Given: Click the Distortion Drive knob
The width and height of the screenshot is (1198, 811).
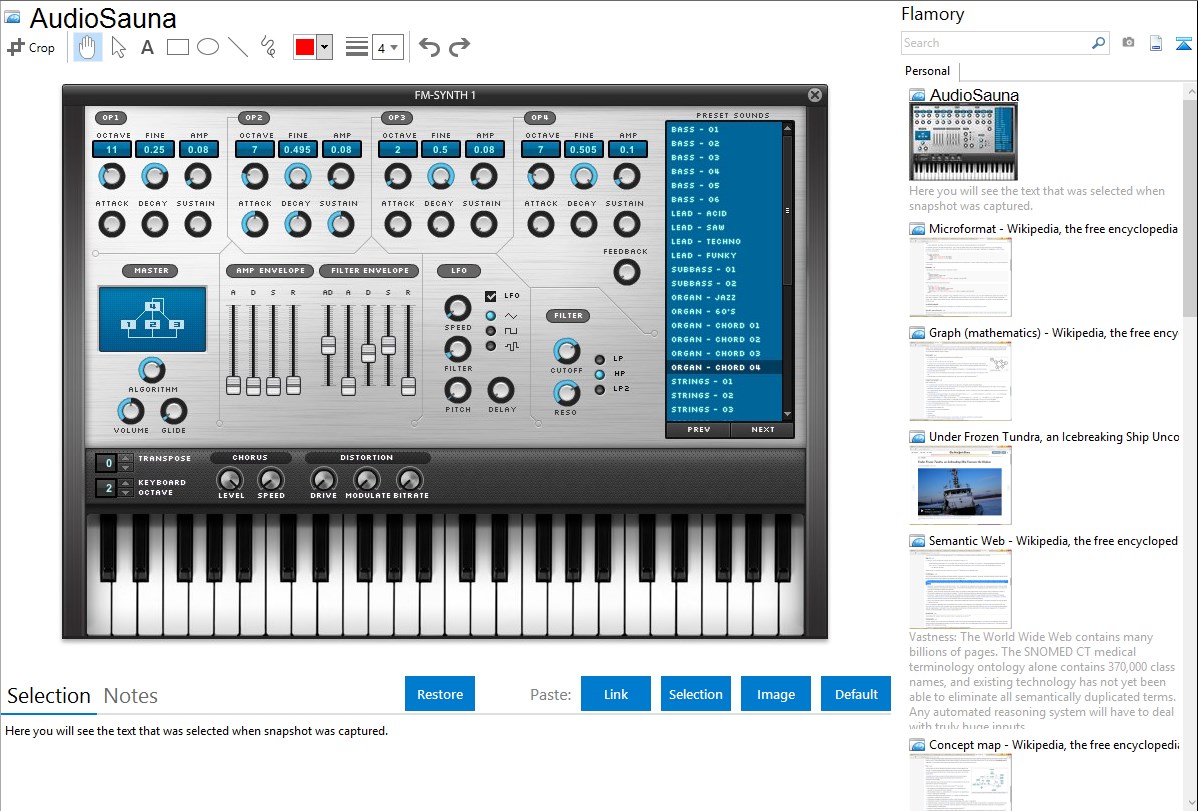Looking at the screenshot, I should click(323, 479).
